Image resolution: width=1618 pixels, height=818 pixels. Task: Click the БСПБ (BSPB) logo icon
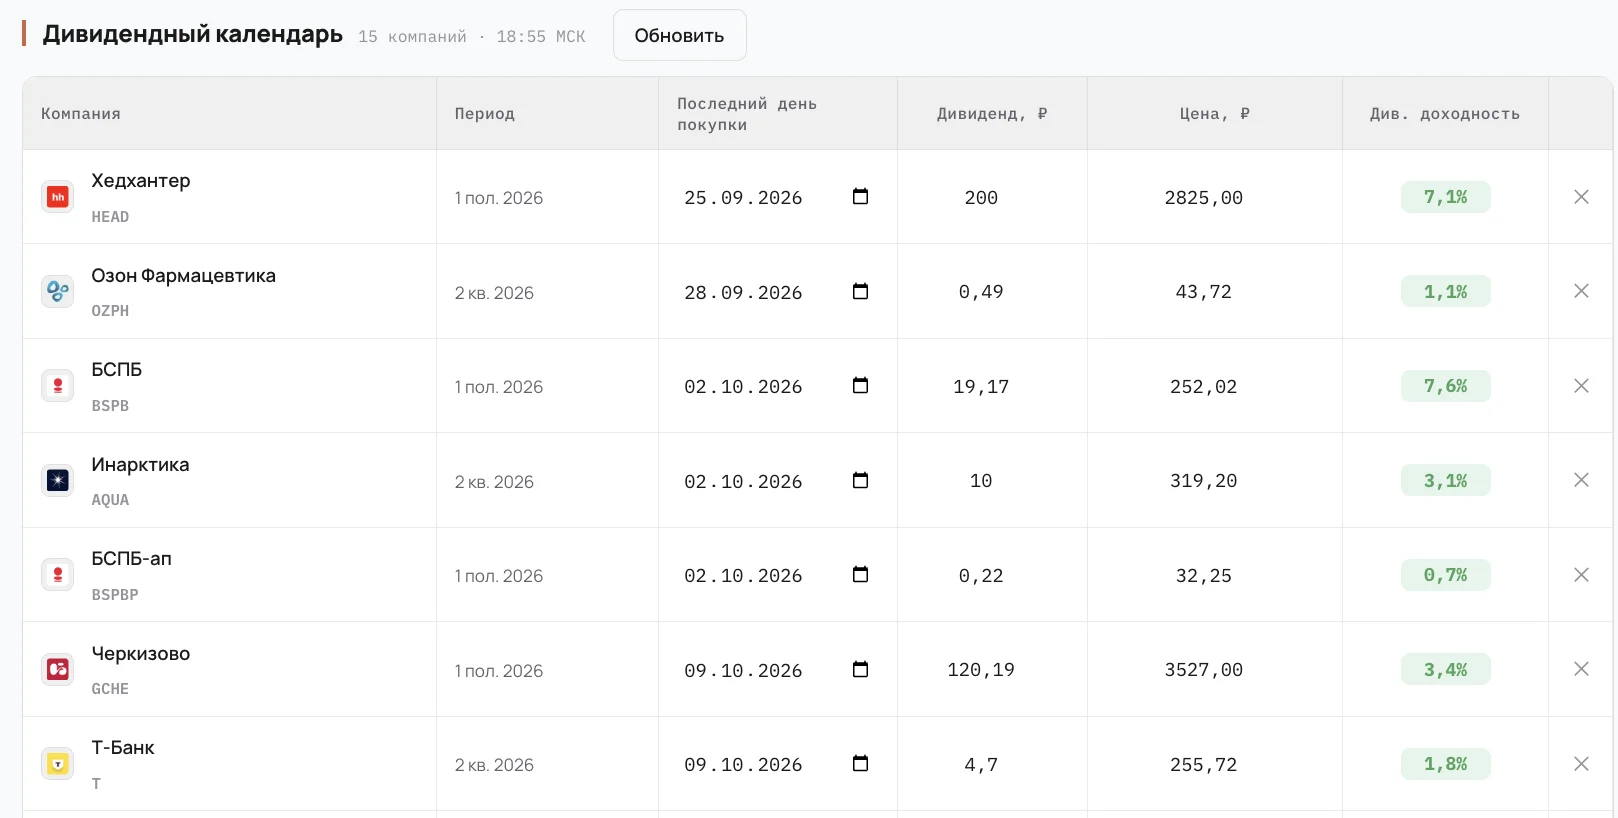pyautogui.click(x=58, y=386)
